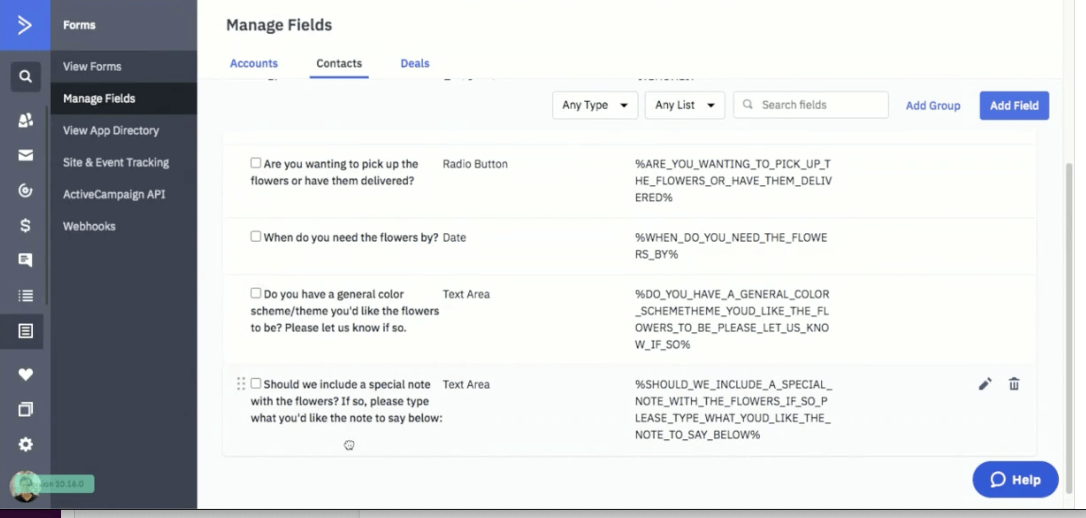Open the Contacts icon in sidebar

point(25,120)
